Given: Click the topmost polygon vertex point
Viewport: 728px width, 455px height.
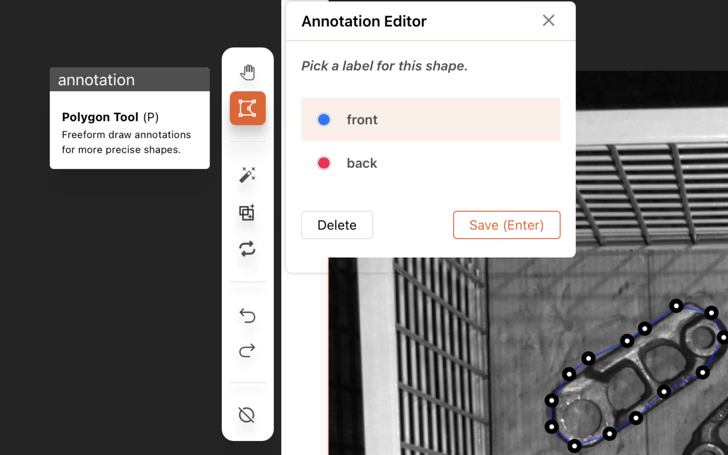Looking at the screenshot, I should tap(677, 306).
